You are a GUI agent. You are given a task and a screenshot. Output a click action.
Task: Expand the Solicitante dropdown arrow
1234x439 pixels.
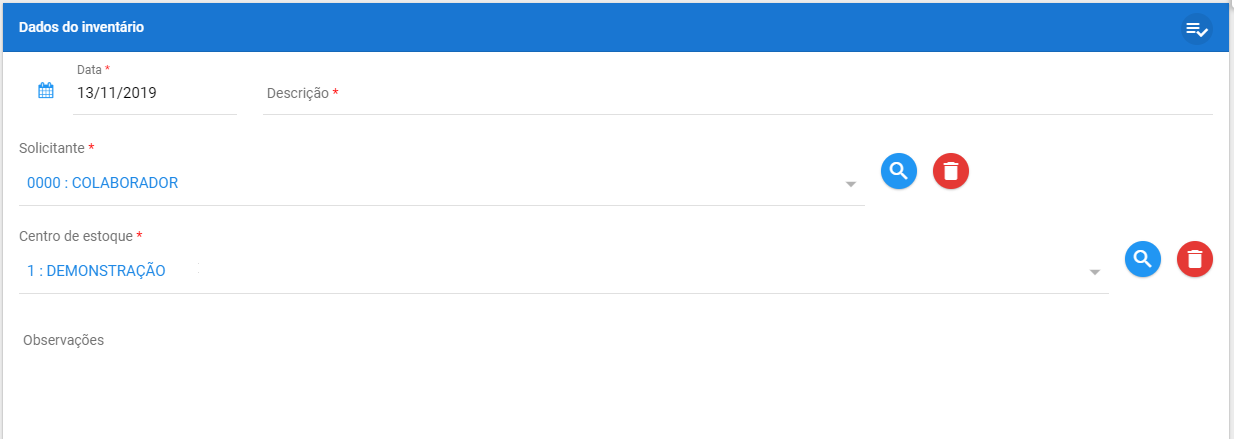851,184
